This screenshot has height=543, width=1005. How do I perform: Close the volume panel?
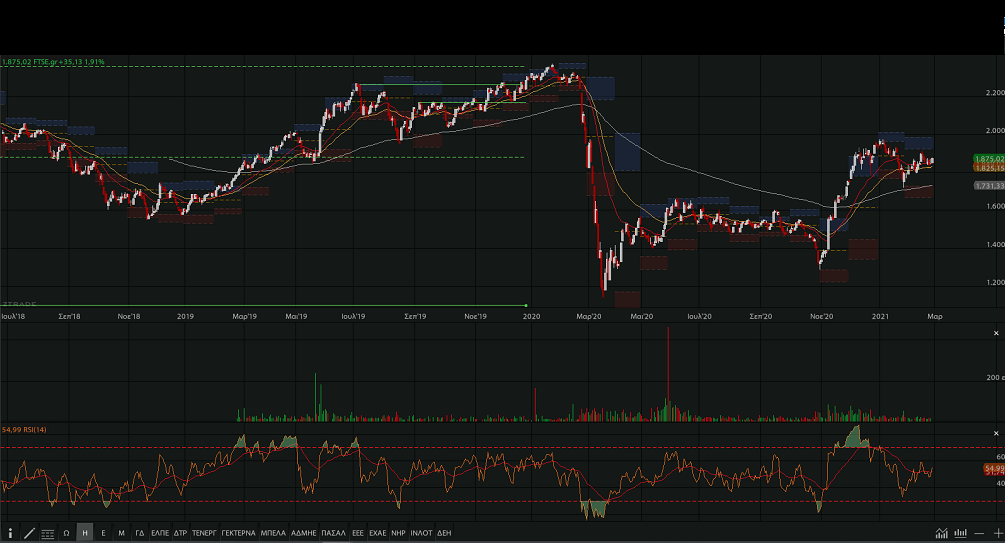point(995,333)
